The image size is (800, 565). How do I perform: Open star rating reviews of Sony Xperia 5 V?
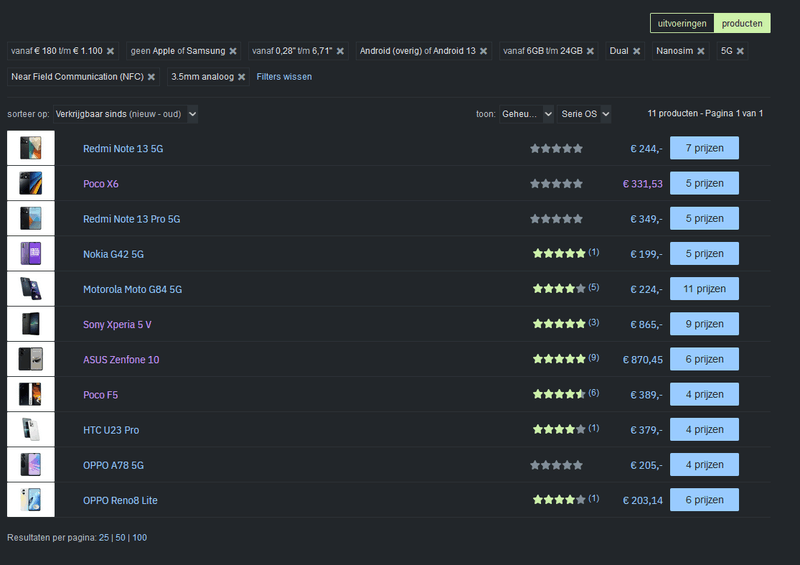[566, 324]
